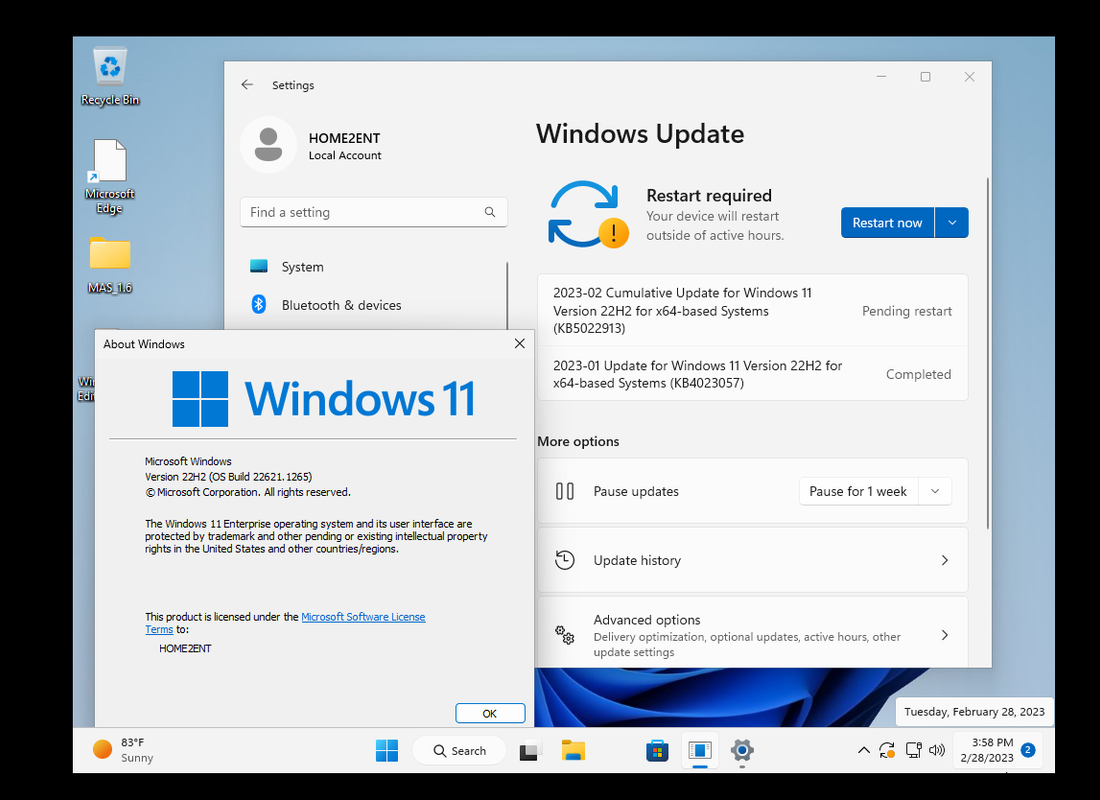Click Restart now button
This screenshot has height=800, width=1100.
[x=887, y=222]
